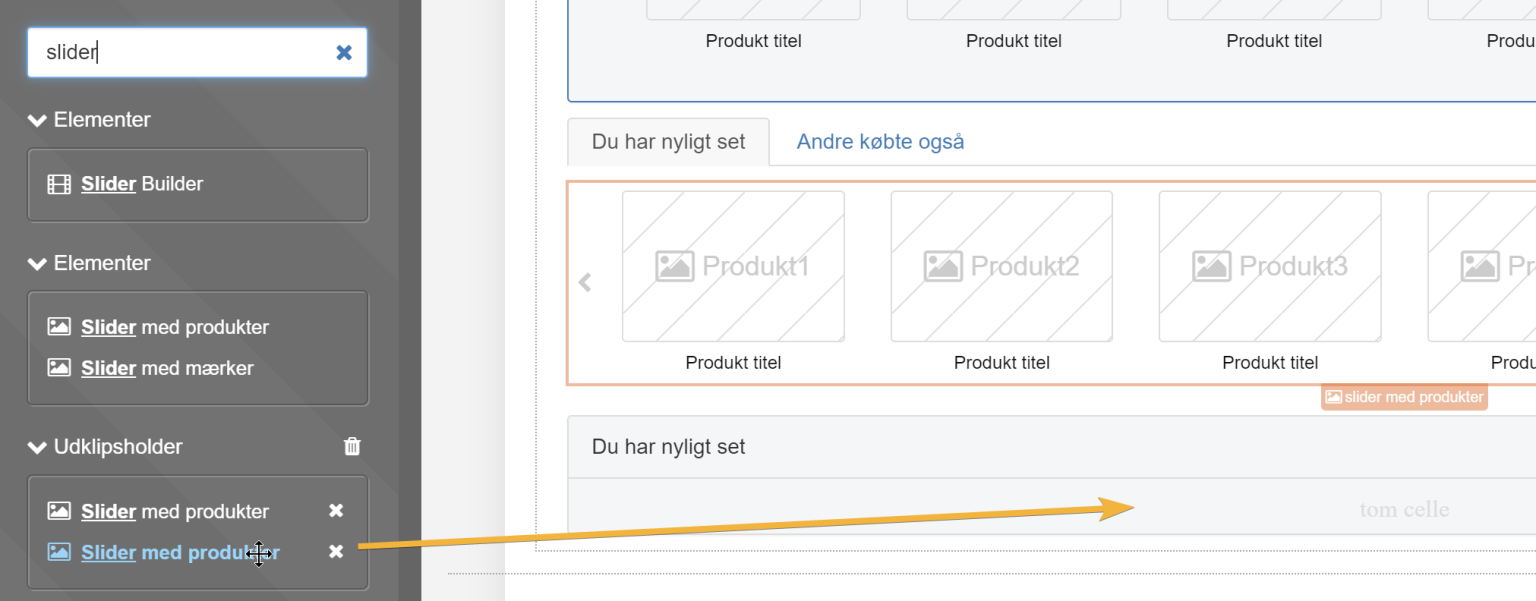Click image icon of Elementer's Slider med produkter
1536x601 pixels.
click(59, 327)
